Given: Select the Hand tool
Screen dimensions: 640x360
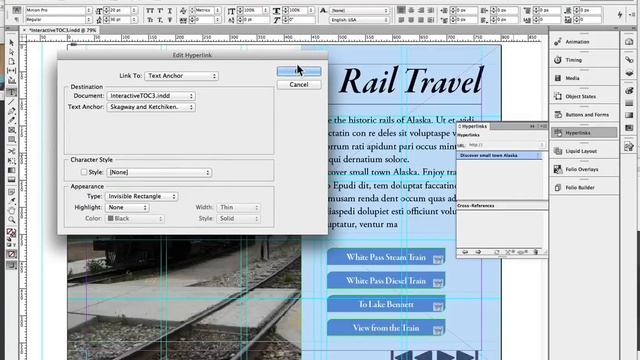Looking at the screenshot, I should pyautogui.click(x=11, y=211).
